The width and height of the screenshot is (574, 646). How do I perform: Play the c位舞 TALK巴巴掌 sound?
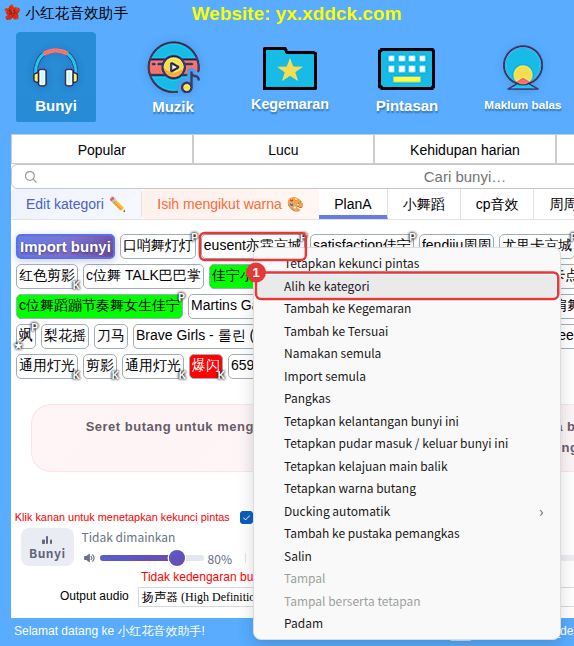pos(143,276)
